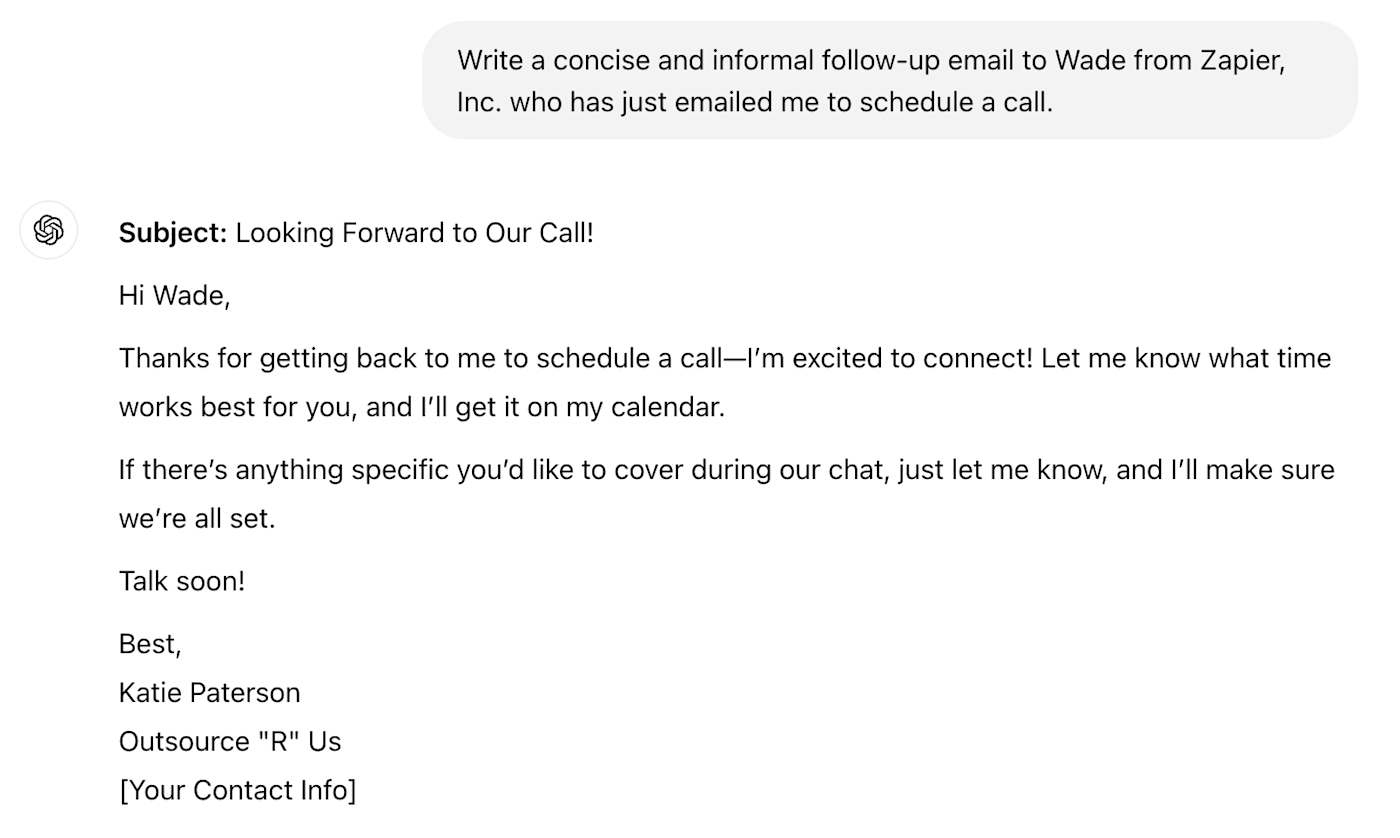Screen dimensions: 1400x838
Task: Click the subject line Looking Forward to Our Call
Action: point(414,233)
